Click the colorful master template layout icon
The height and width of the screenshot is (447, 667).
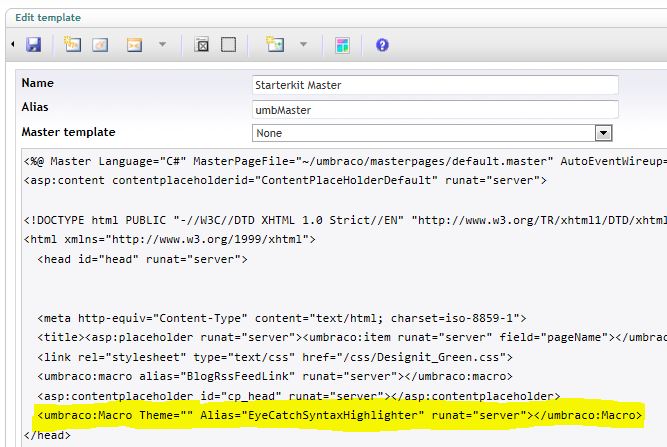coord(342,45)
